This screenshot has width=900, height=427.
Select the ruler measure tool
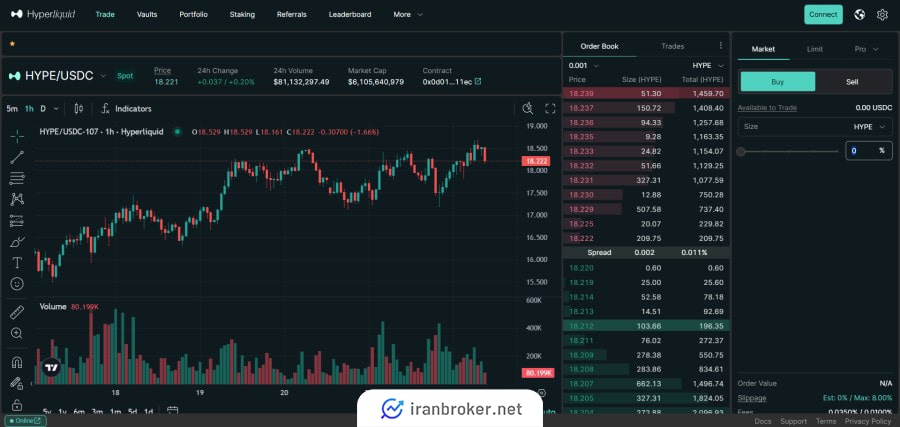pos(17,312)
